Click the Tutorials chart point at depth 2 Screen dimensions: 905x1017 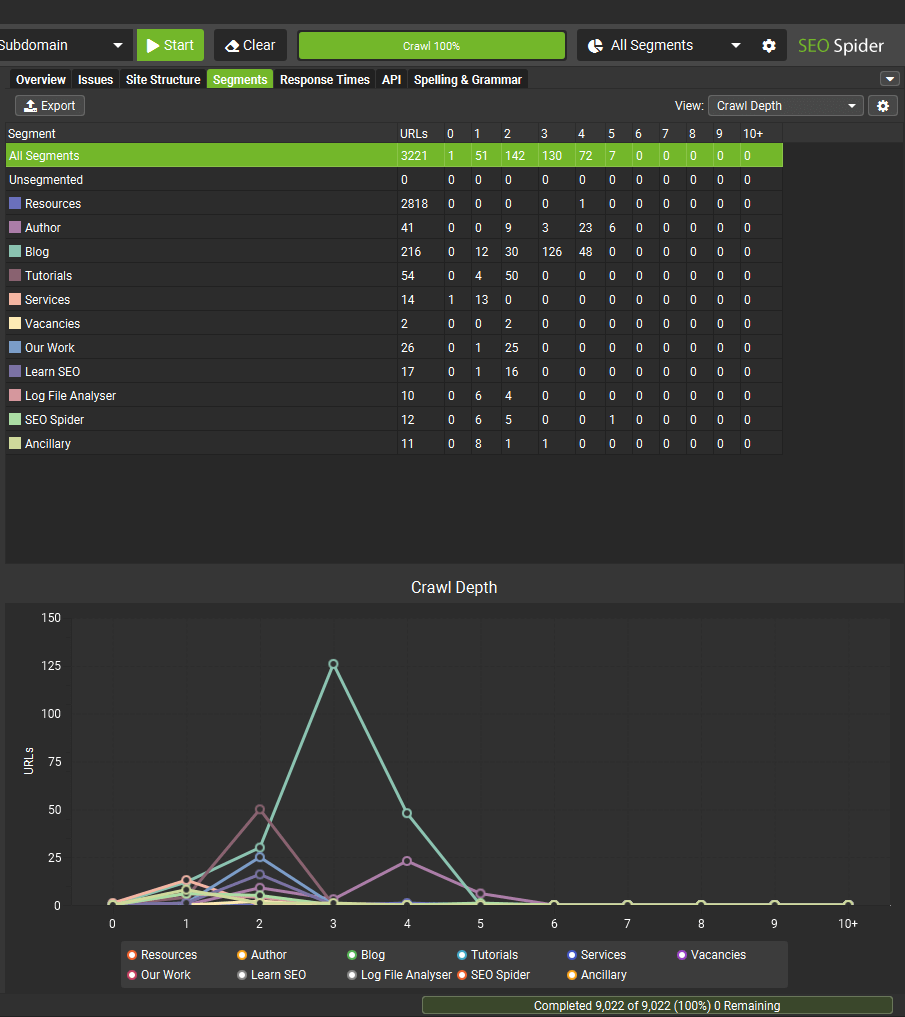pyautogui.click(x=260, y=809)
